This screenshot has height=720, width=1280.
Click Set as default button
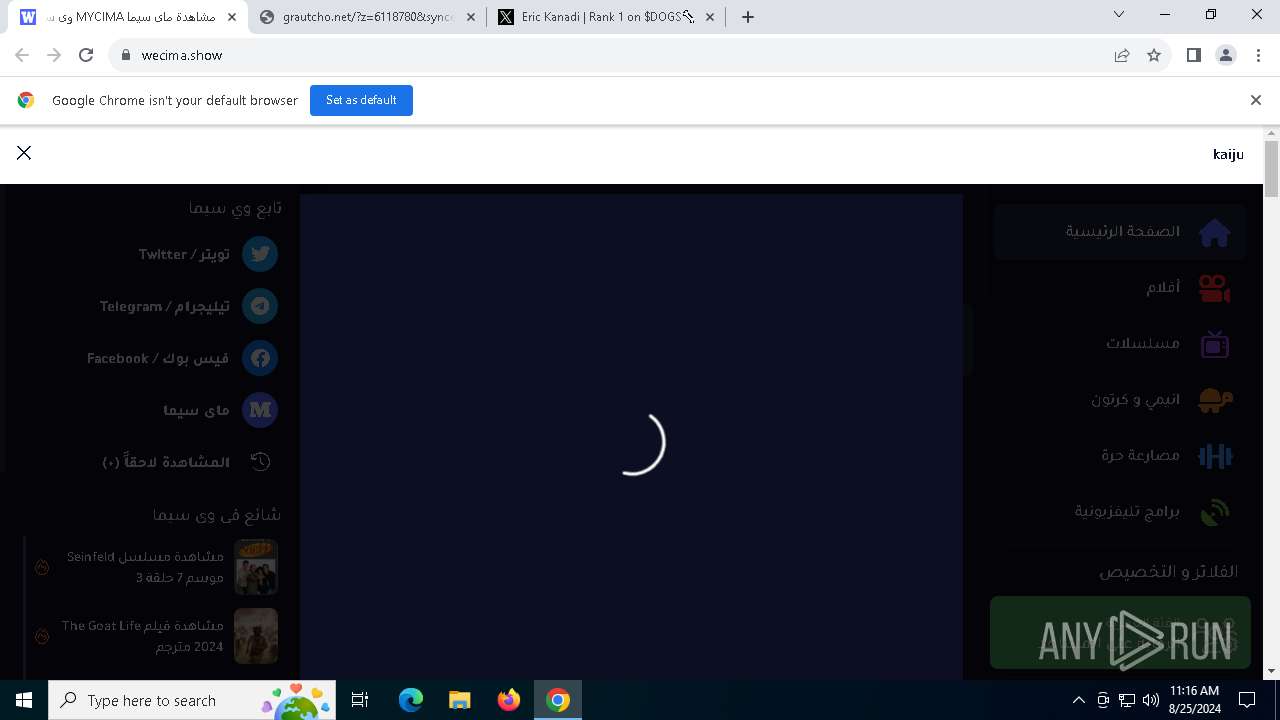361,100
